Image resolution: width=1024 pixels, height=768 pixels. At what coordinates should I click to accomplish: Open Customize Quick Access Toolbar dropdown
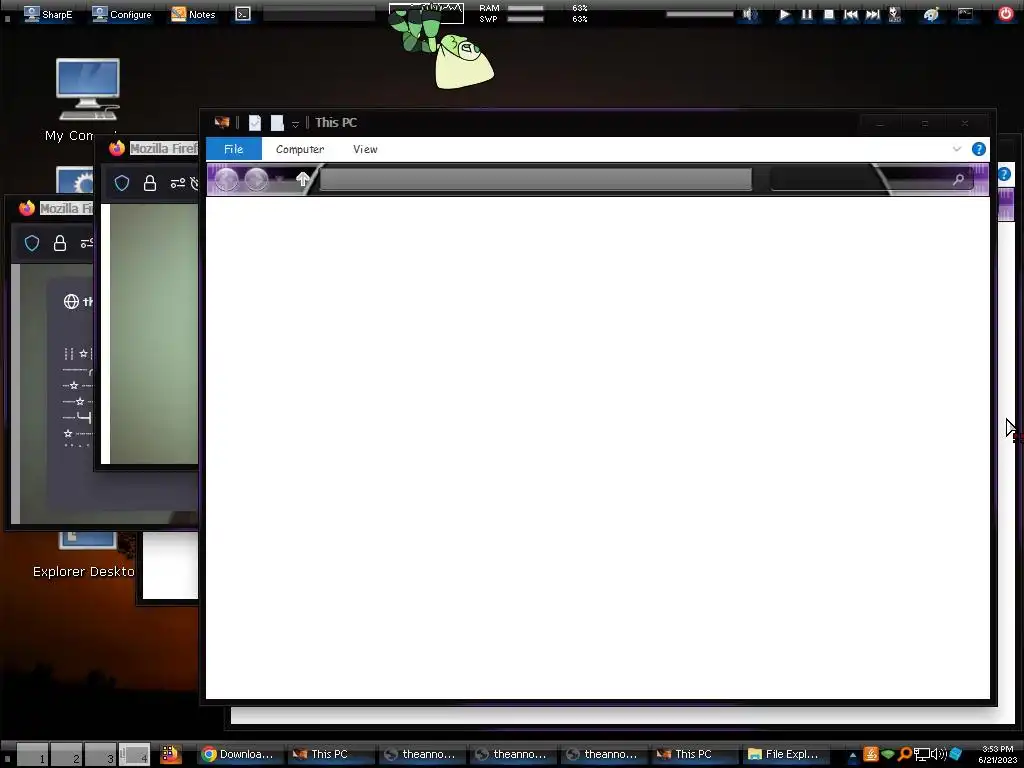[295, 123]
